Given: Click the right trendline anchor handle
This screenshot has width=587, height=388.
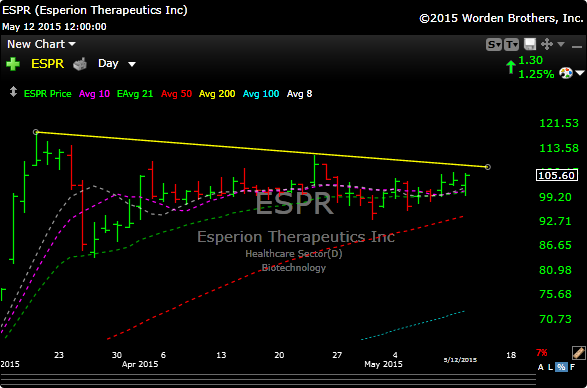Looking at the screenshot, I should click(487, 167).
